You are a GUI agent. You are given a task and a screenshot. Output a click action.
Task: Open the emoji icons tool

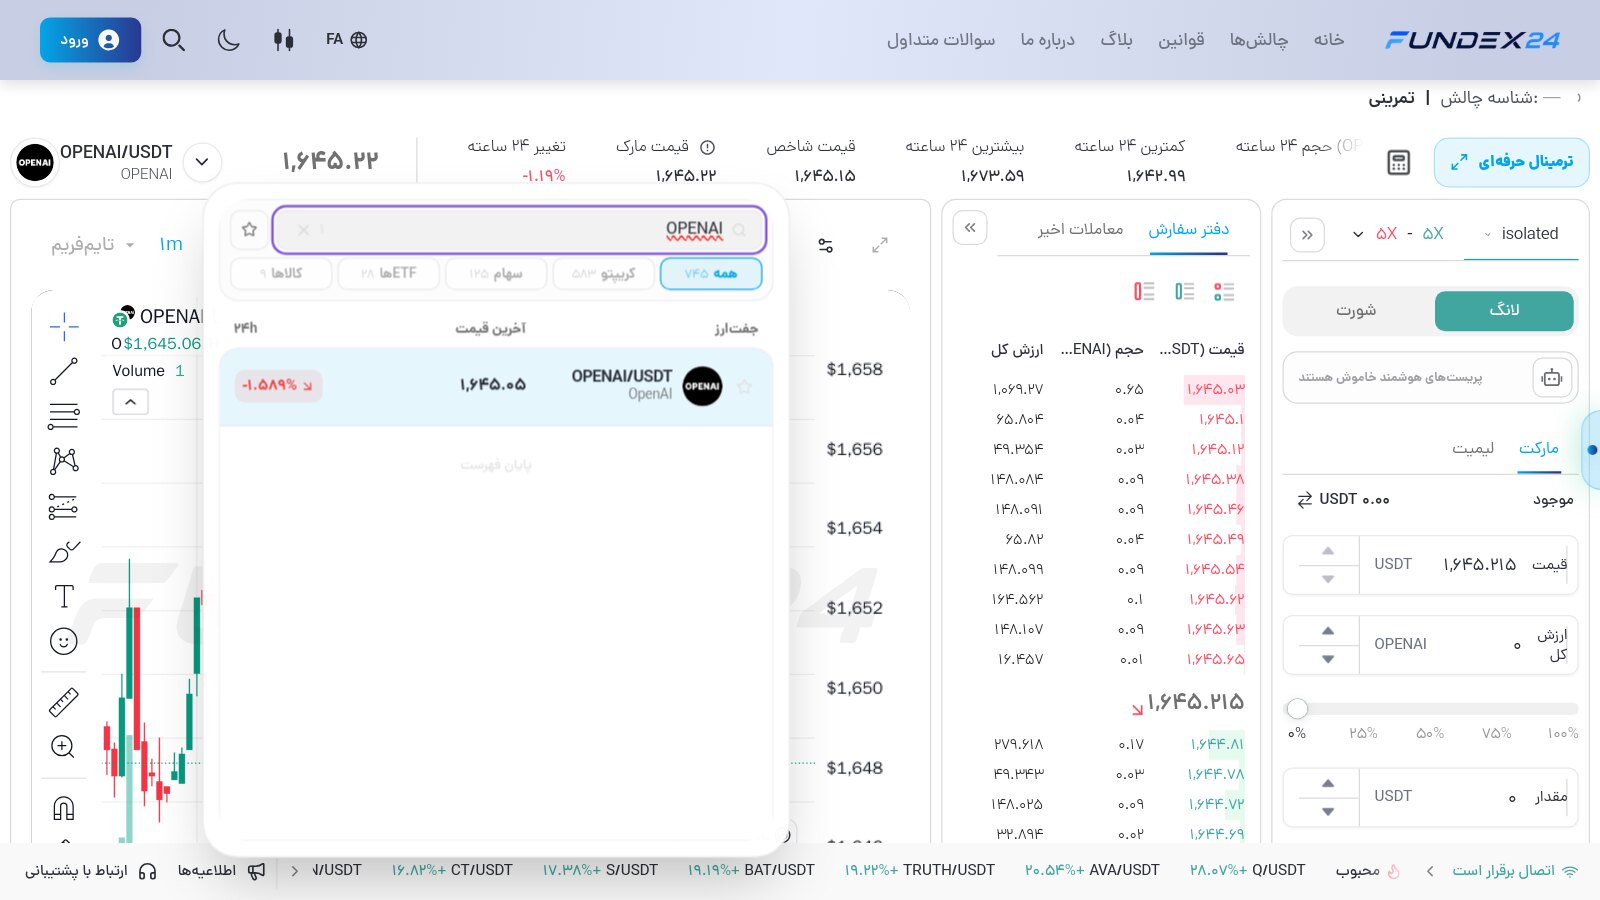pyautogui.click(x=64, y=642)
